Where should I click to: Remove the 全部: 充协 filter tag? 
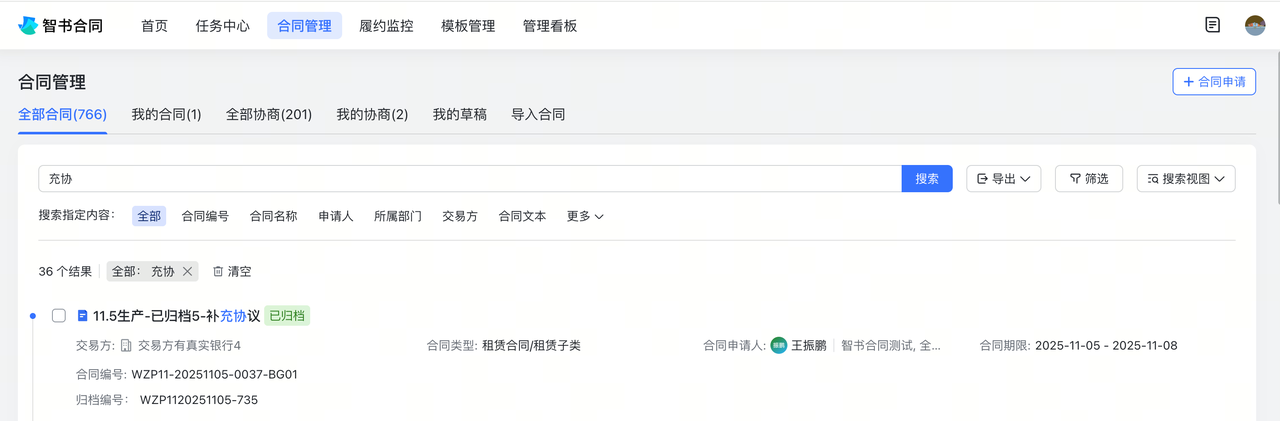pyautogui.click(x=187, y=271)
